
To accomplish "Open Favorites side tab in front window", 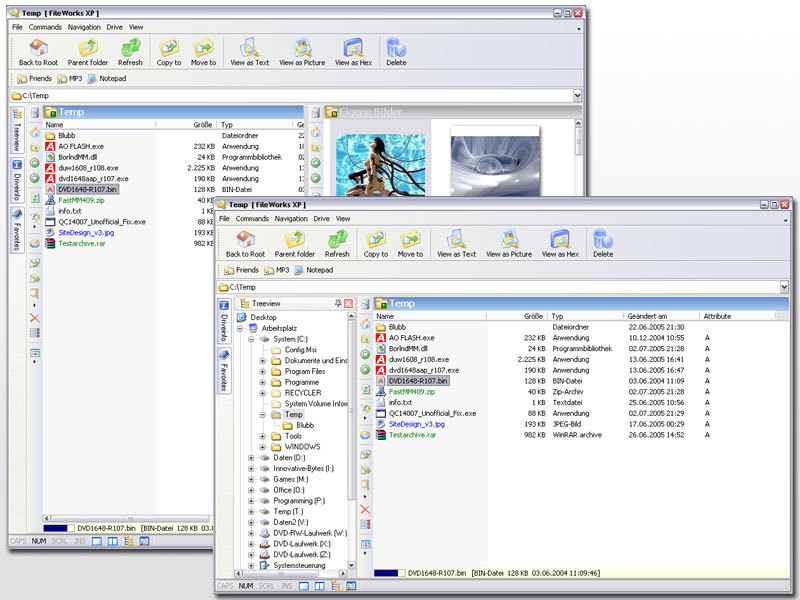I will pos(224,371).
